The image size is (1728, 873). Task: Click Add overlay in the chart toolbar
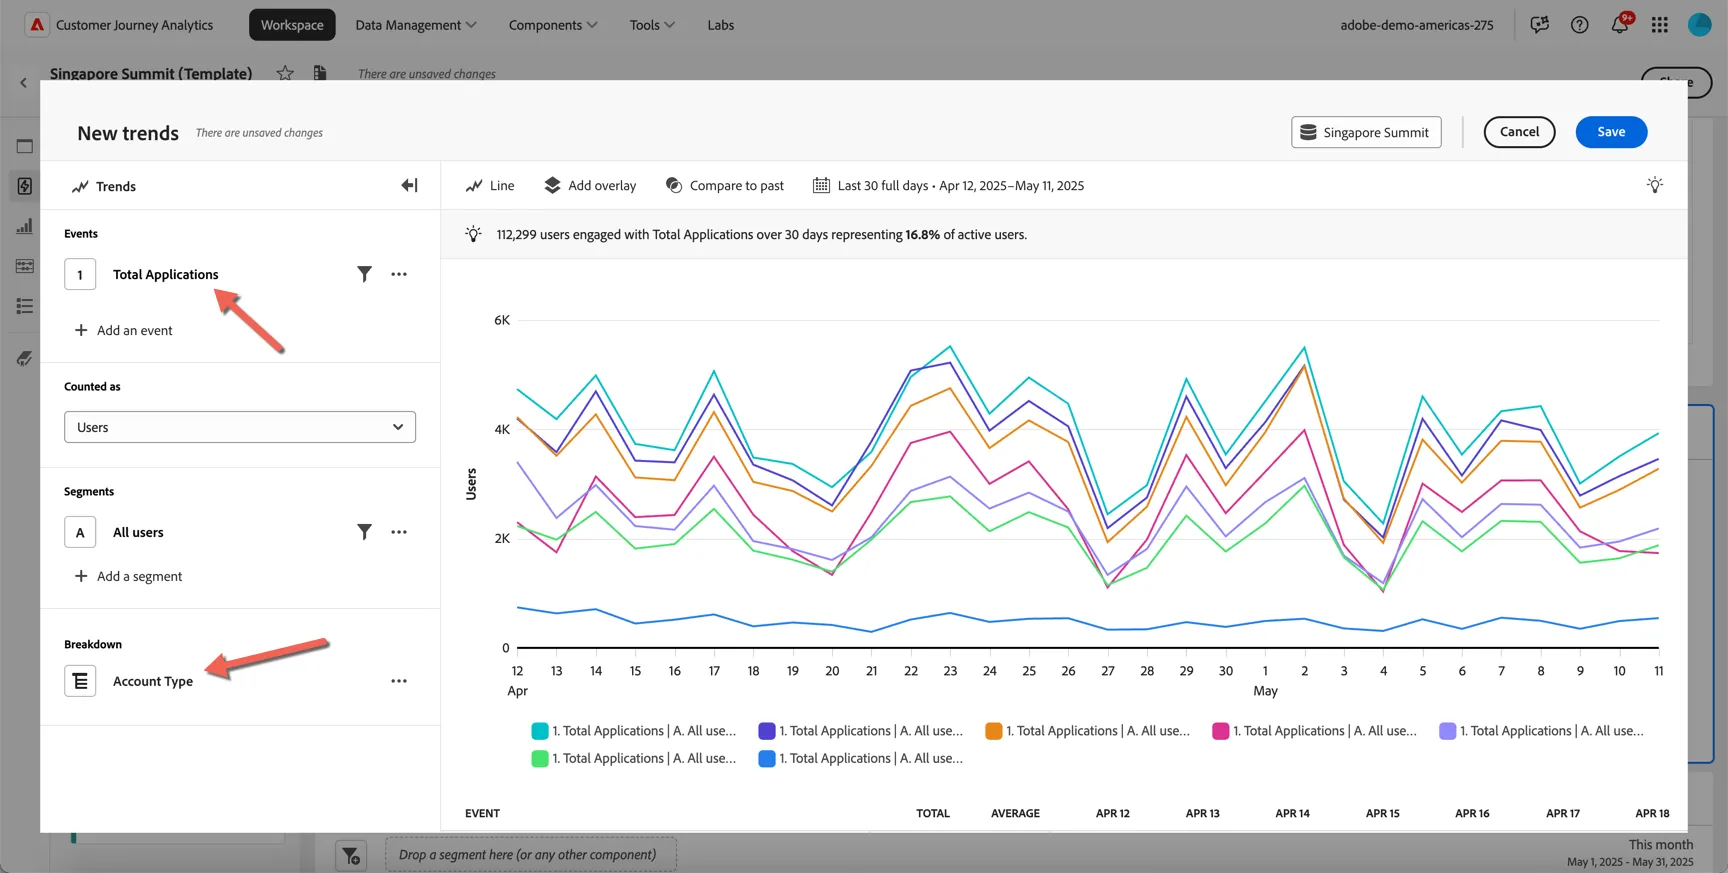tap(590, 185)
